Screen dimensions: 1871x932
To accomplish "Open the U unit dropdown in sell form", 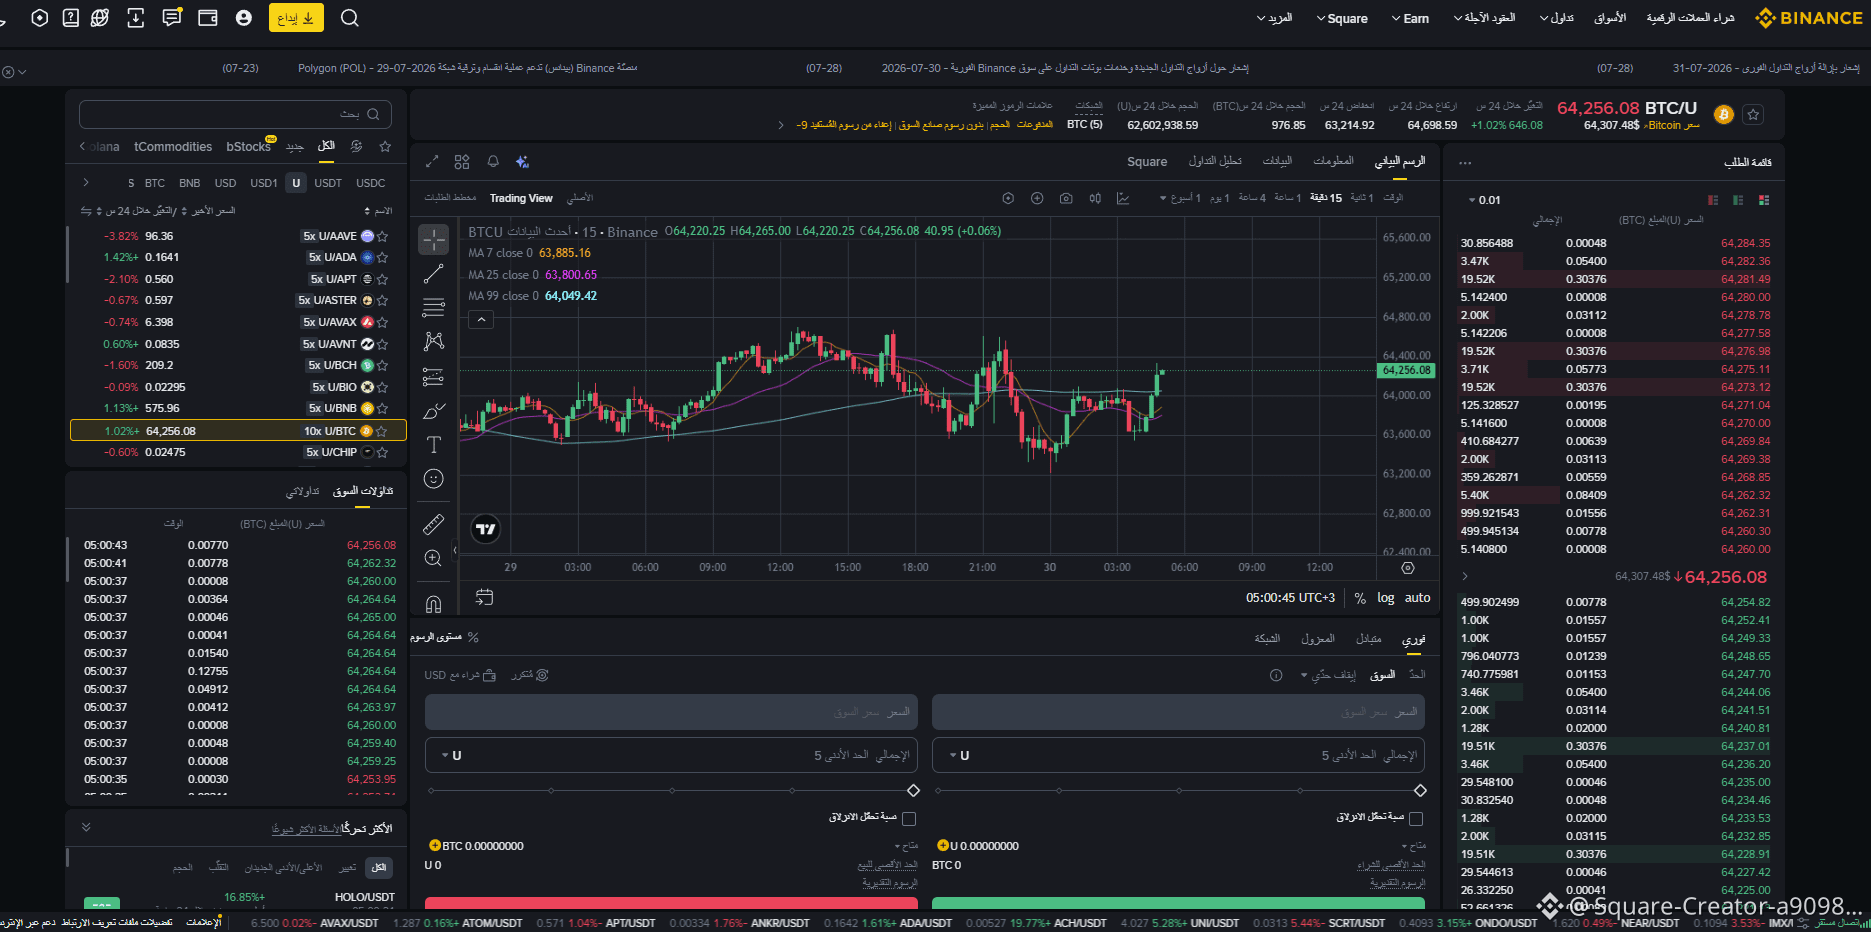I will click(450, 756).
